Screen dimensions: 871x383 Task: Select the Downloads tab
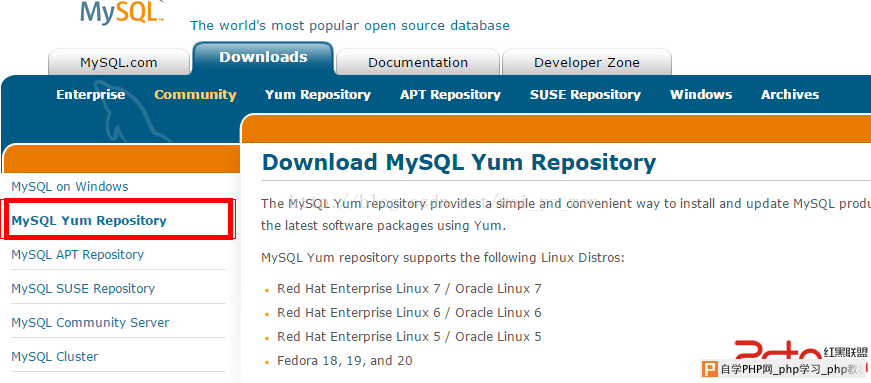coord(263,57)
